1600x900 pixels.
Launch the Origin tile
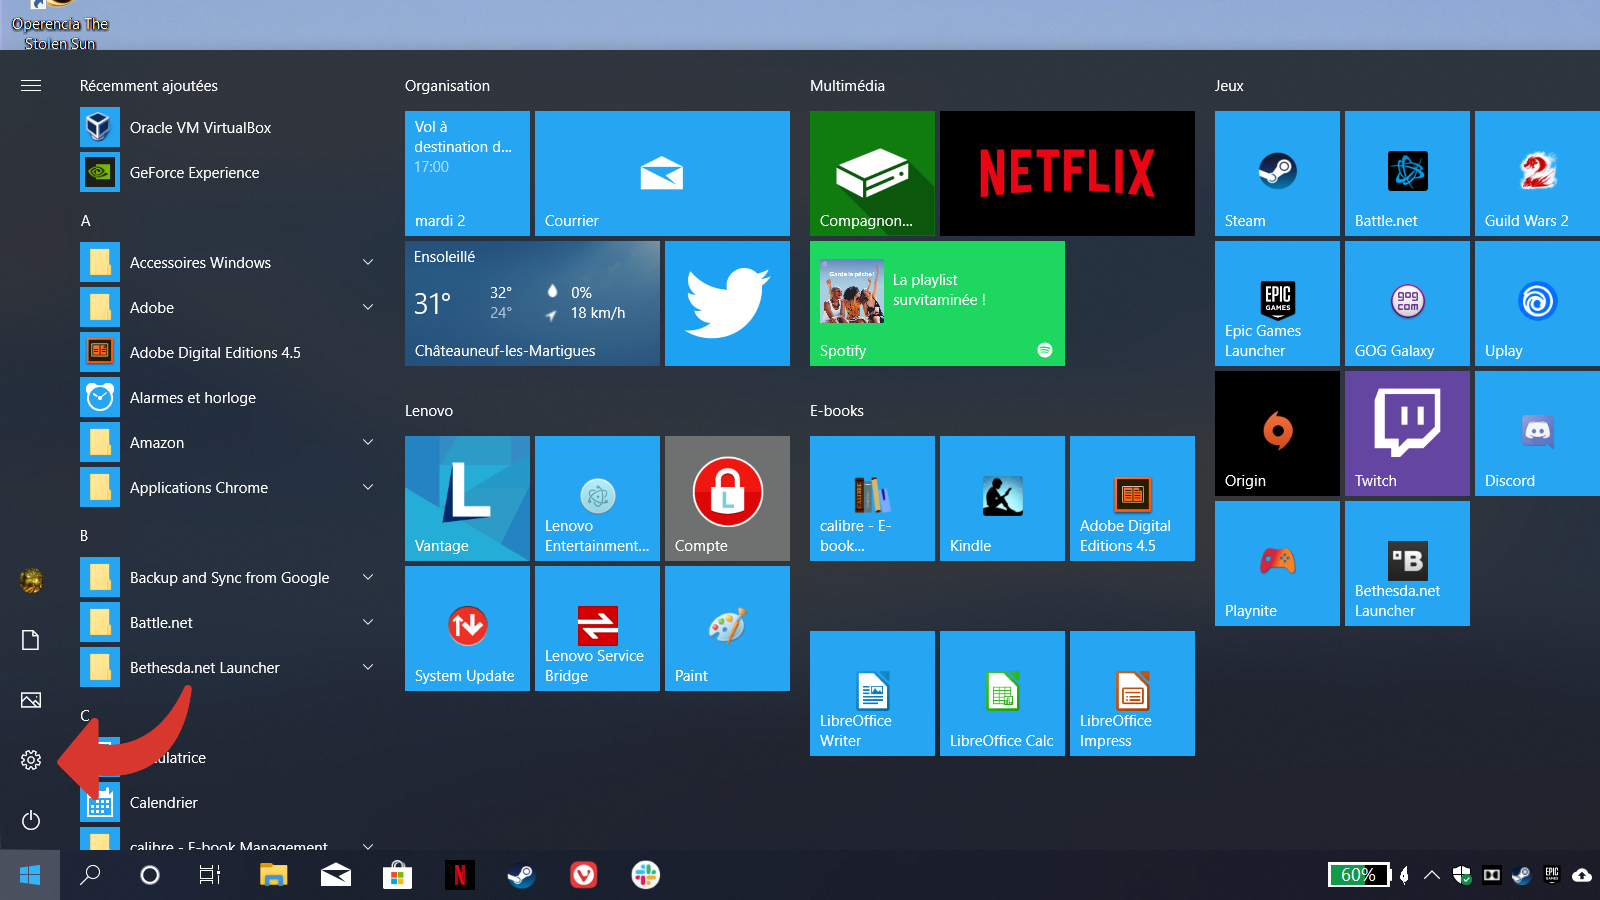click(1277, 433)
